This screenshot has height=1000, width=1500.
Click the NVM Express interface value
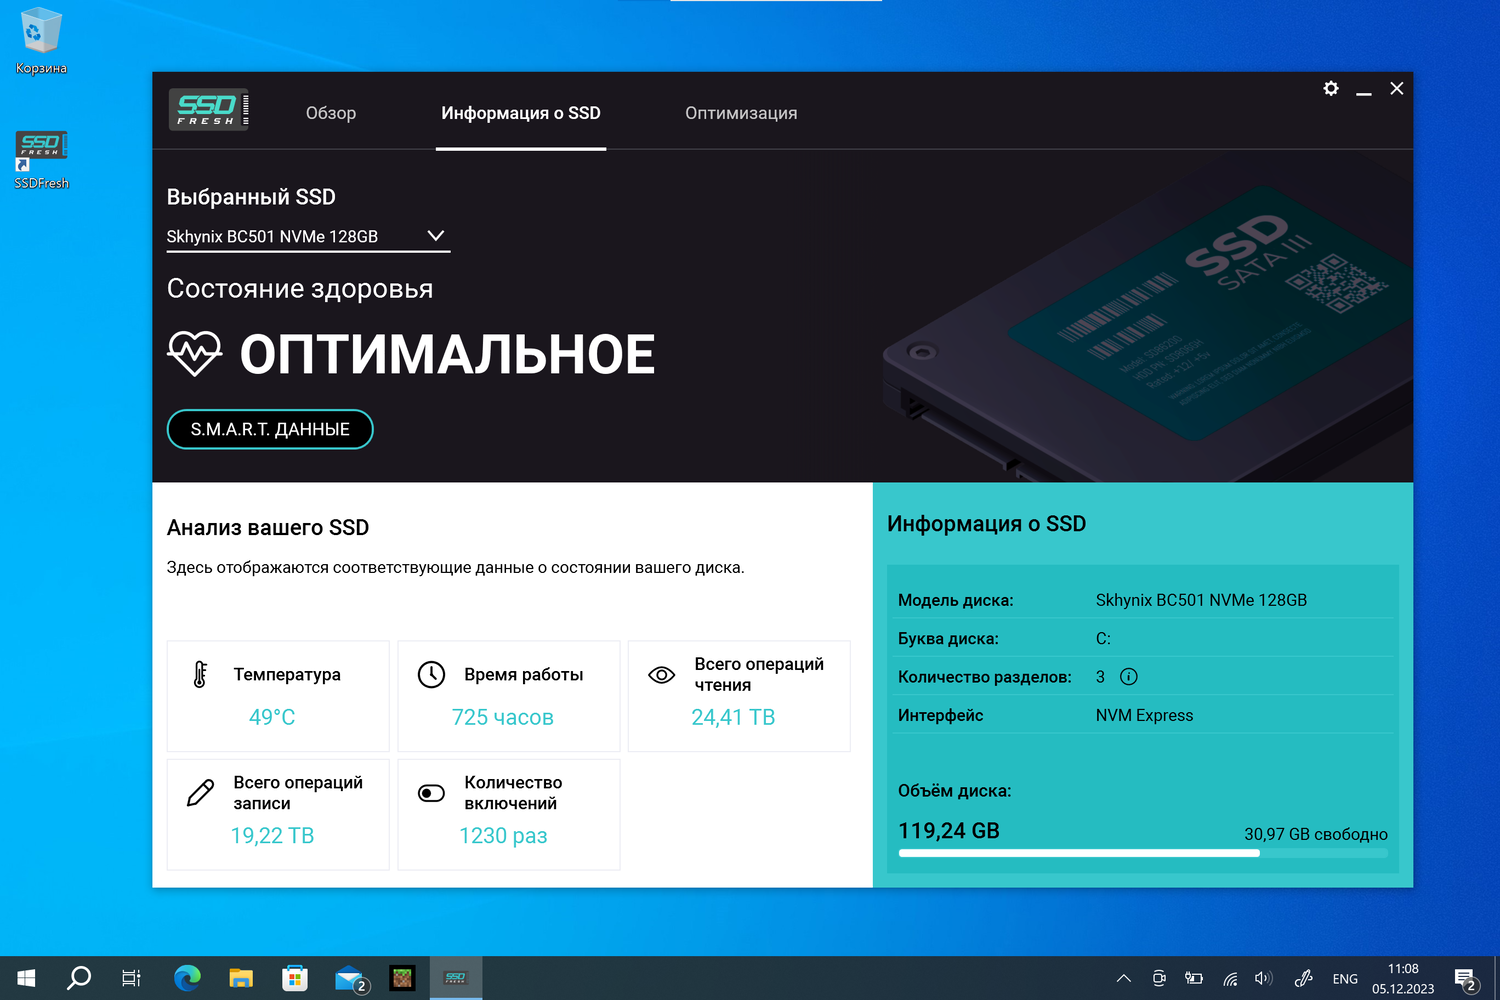1144,716
